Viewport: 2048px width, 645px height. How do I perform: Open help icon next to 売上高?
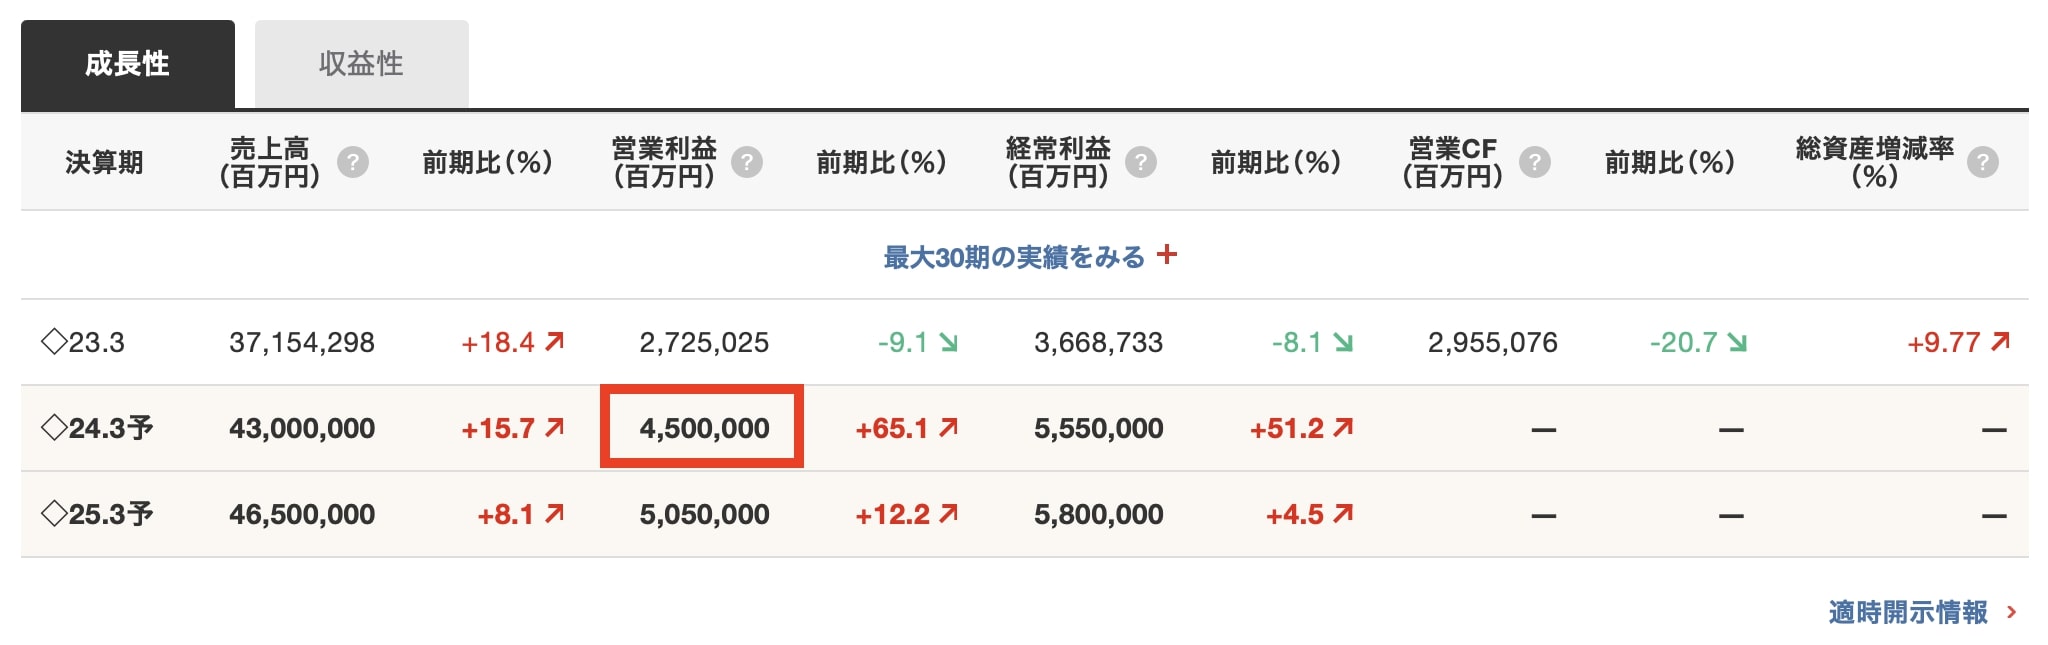(352, 162)
